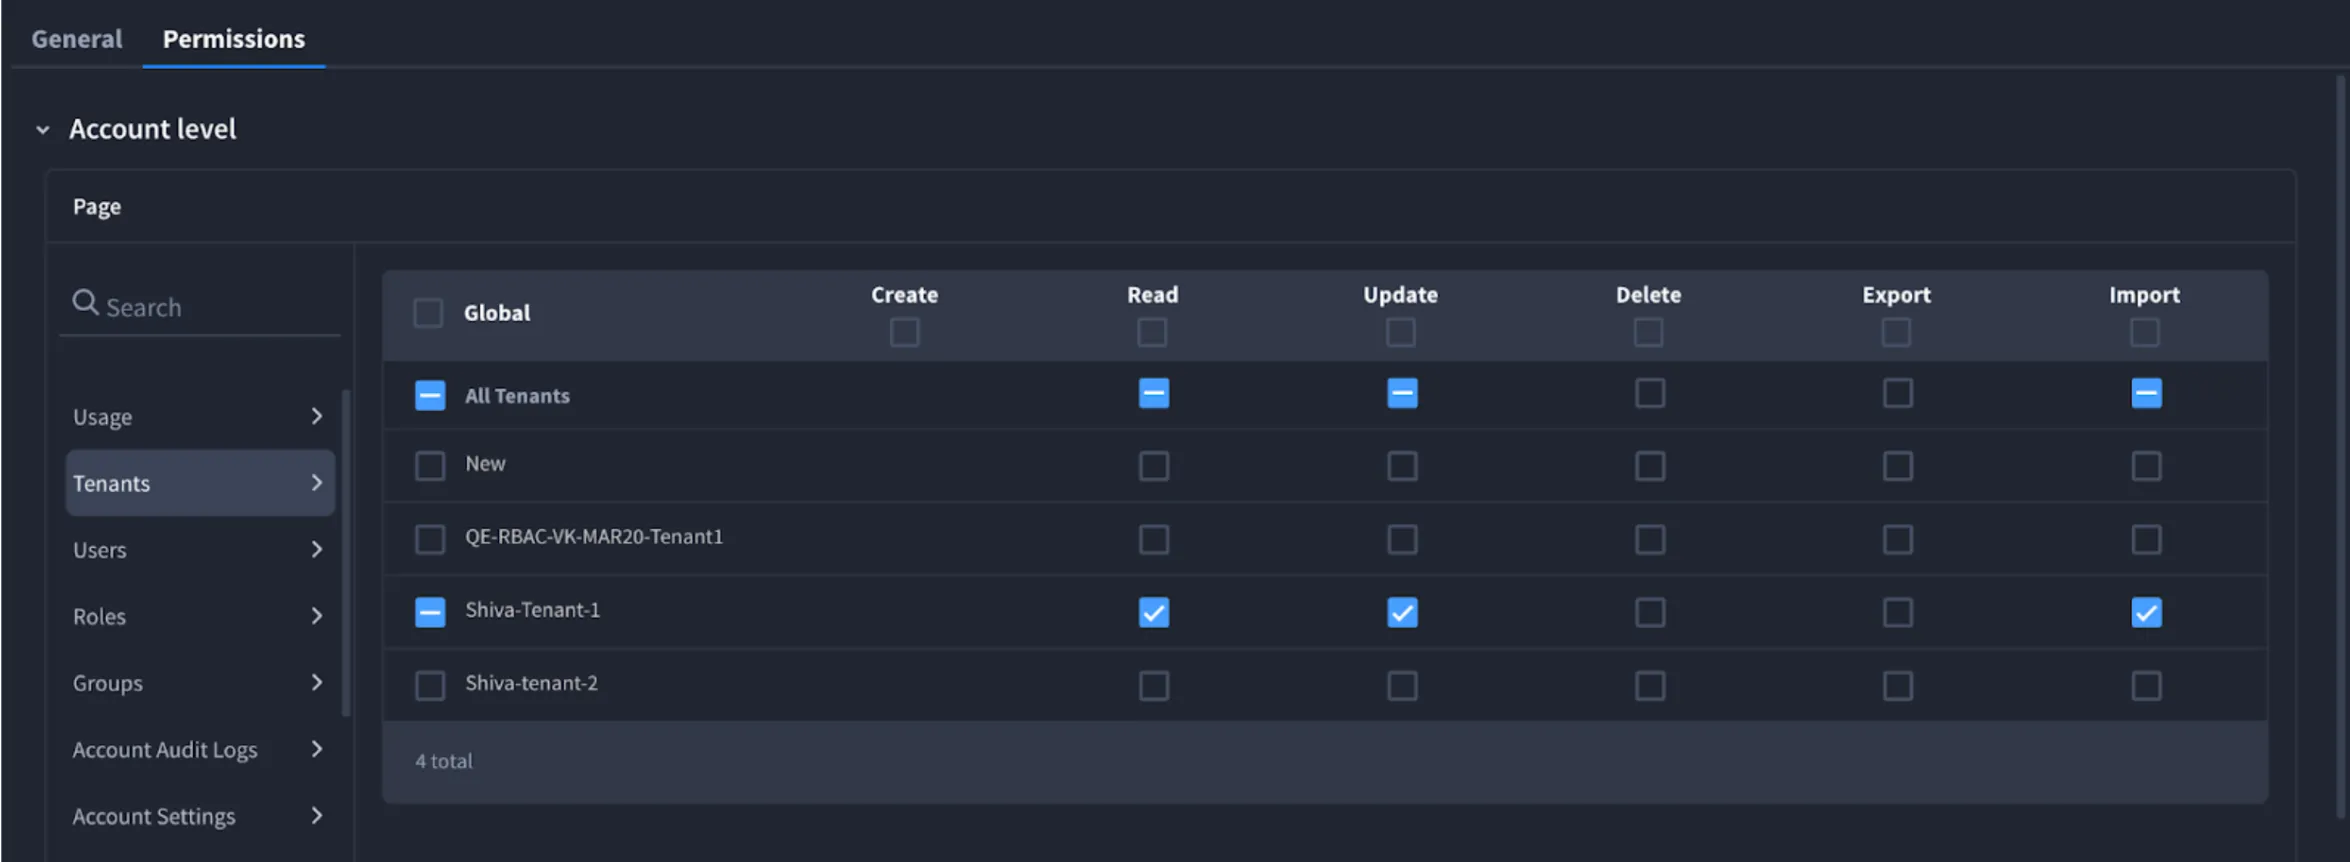The width and height of the screenshot is (2350, 862).
Task: Enable Update permission in column header
Action: coord(1401,332)
